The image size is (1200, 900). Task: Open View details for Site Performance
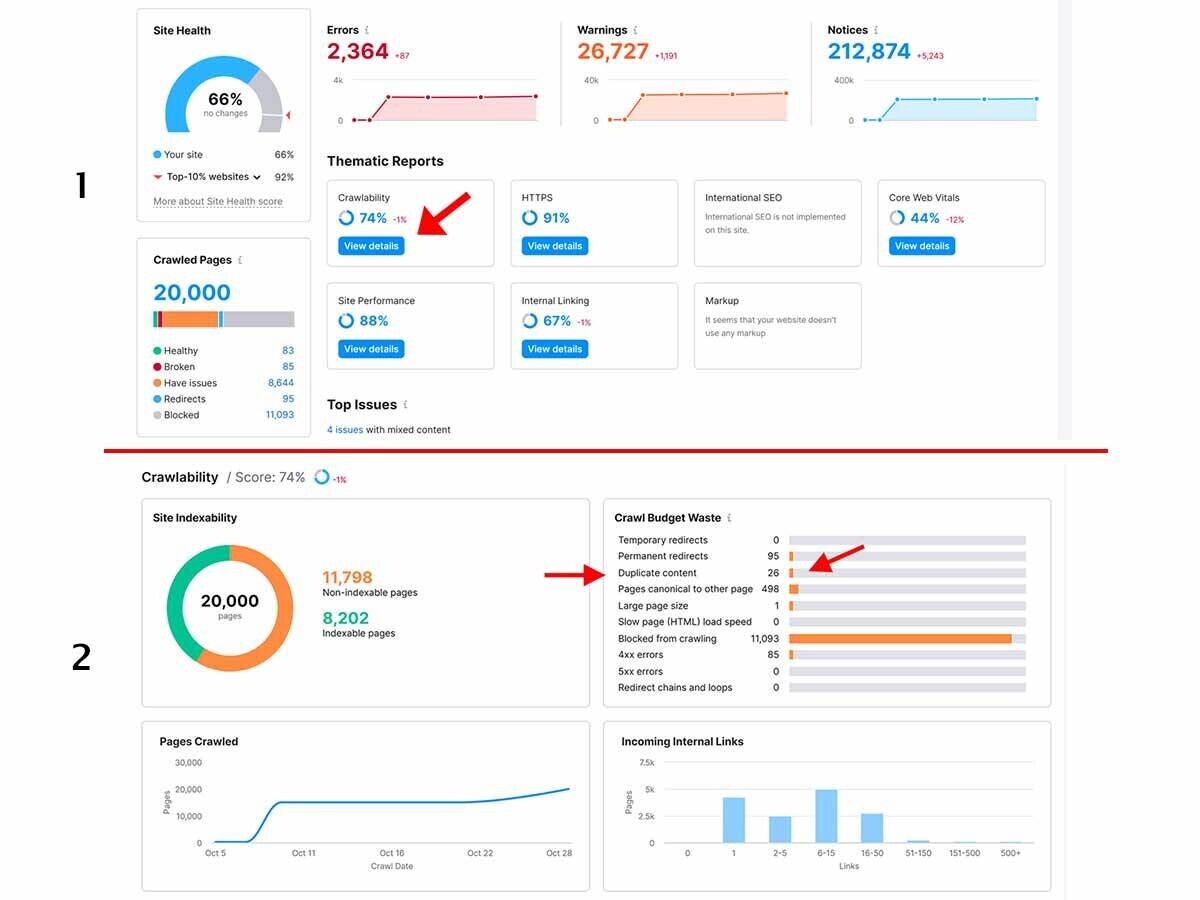point(371,349)
